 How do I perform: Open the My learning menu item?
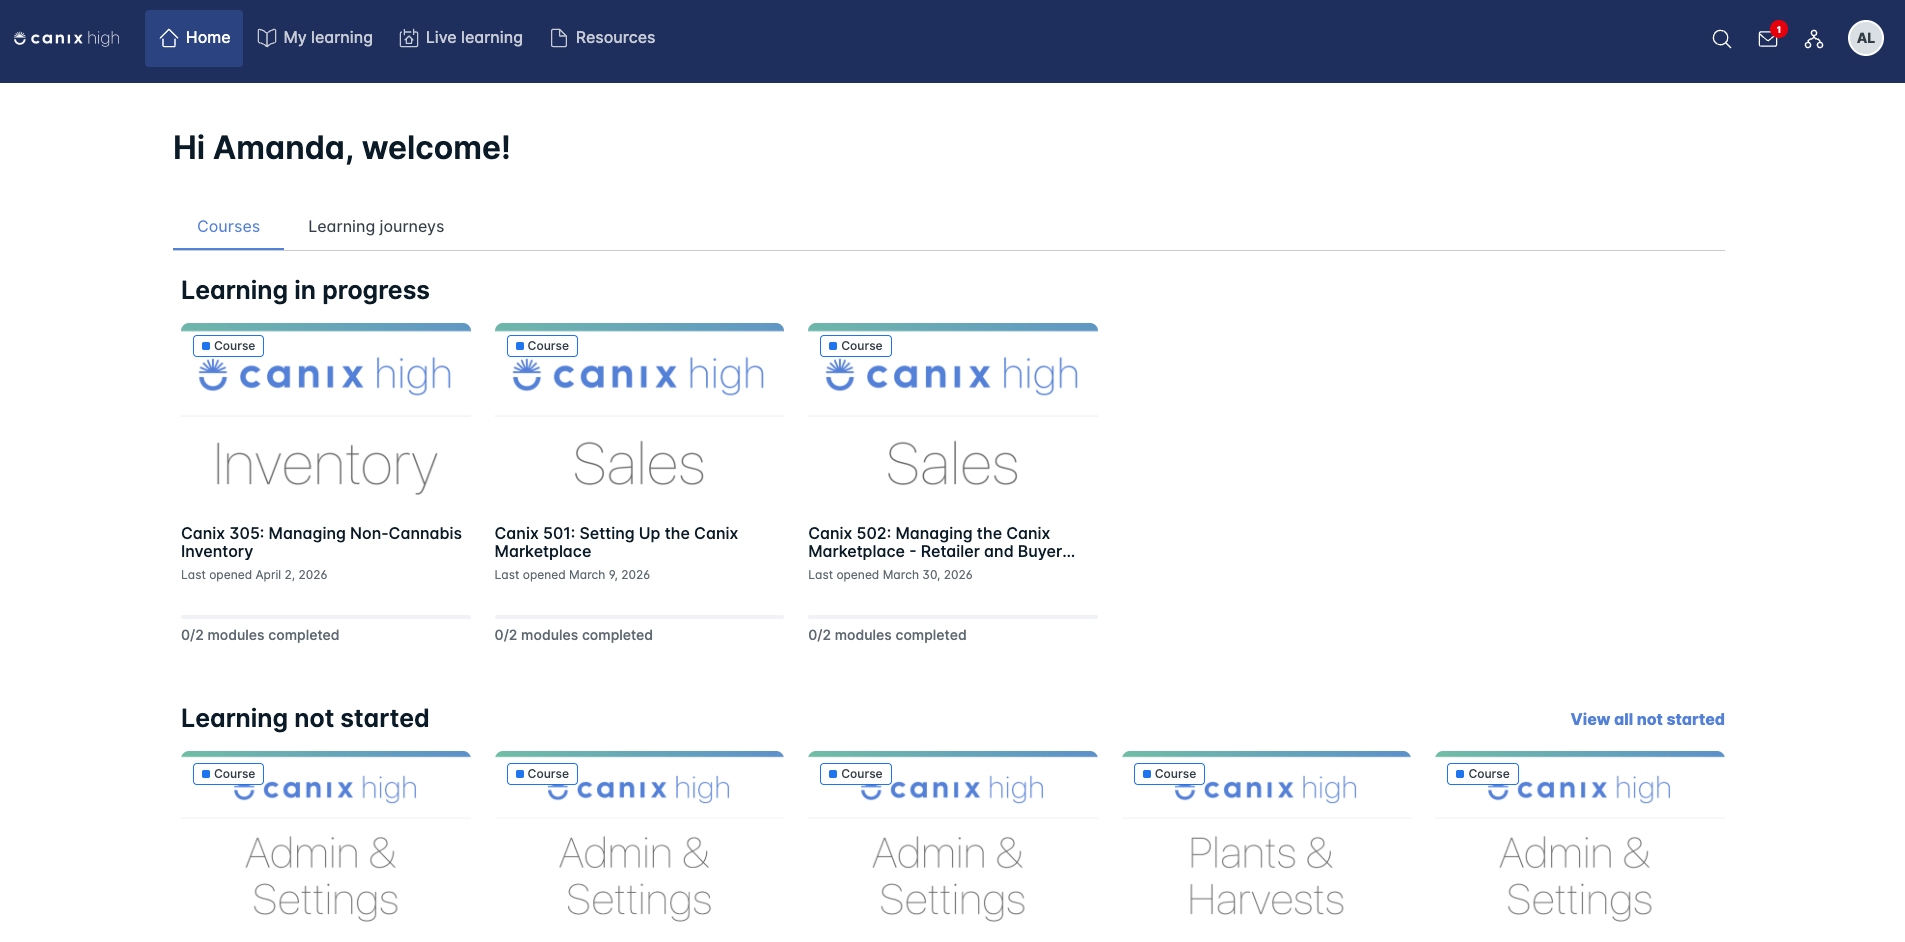click(315, 38)
